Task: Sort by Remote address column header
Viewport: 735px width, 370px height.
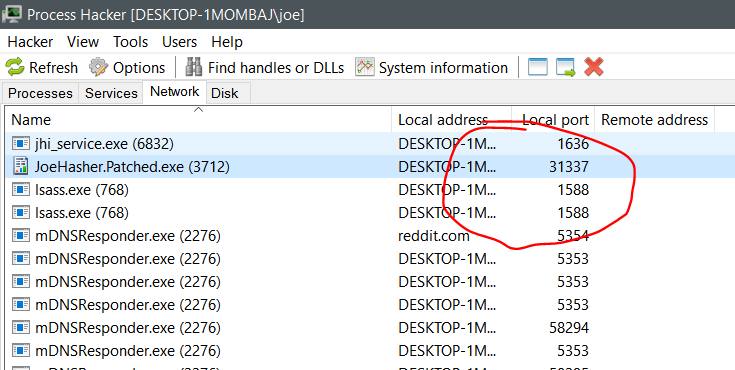Action: (x=655, y=120)
